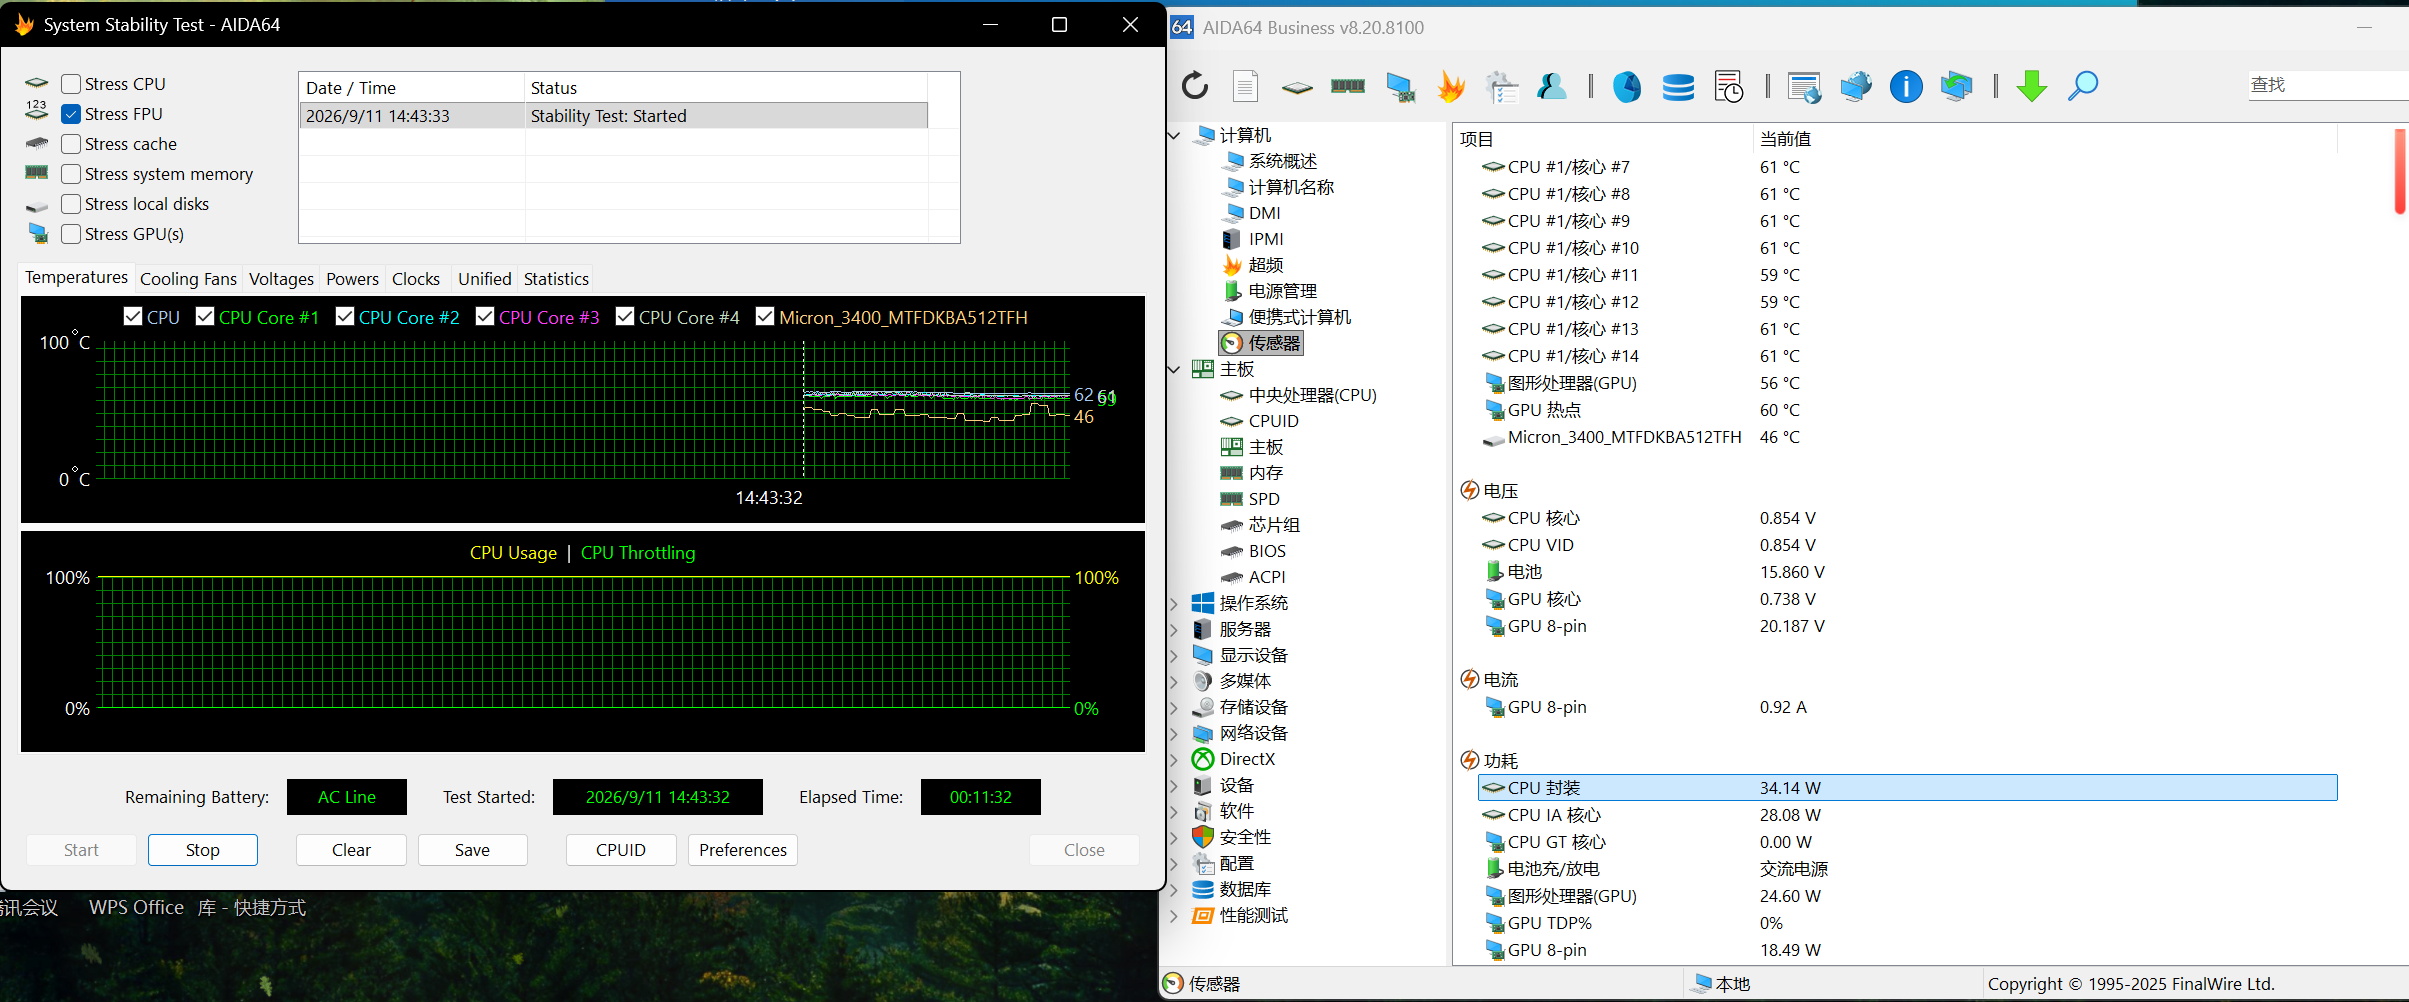Click the CPU chip toolbar icon
This screenshot has width=2409, height=1002.
1297,88
